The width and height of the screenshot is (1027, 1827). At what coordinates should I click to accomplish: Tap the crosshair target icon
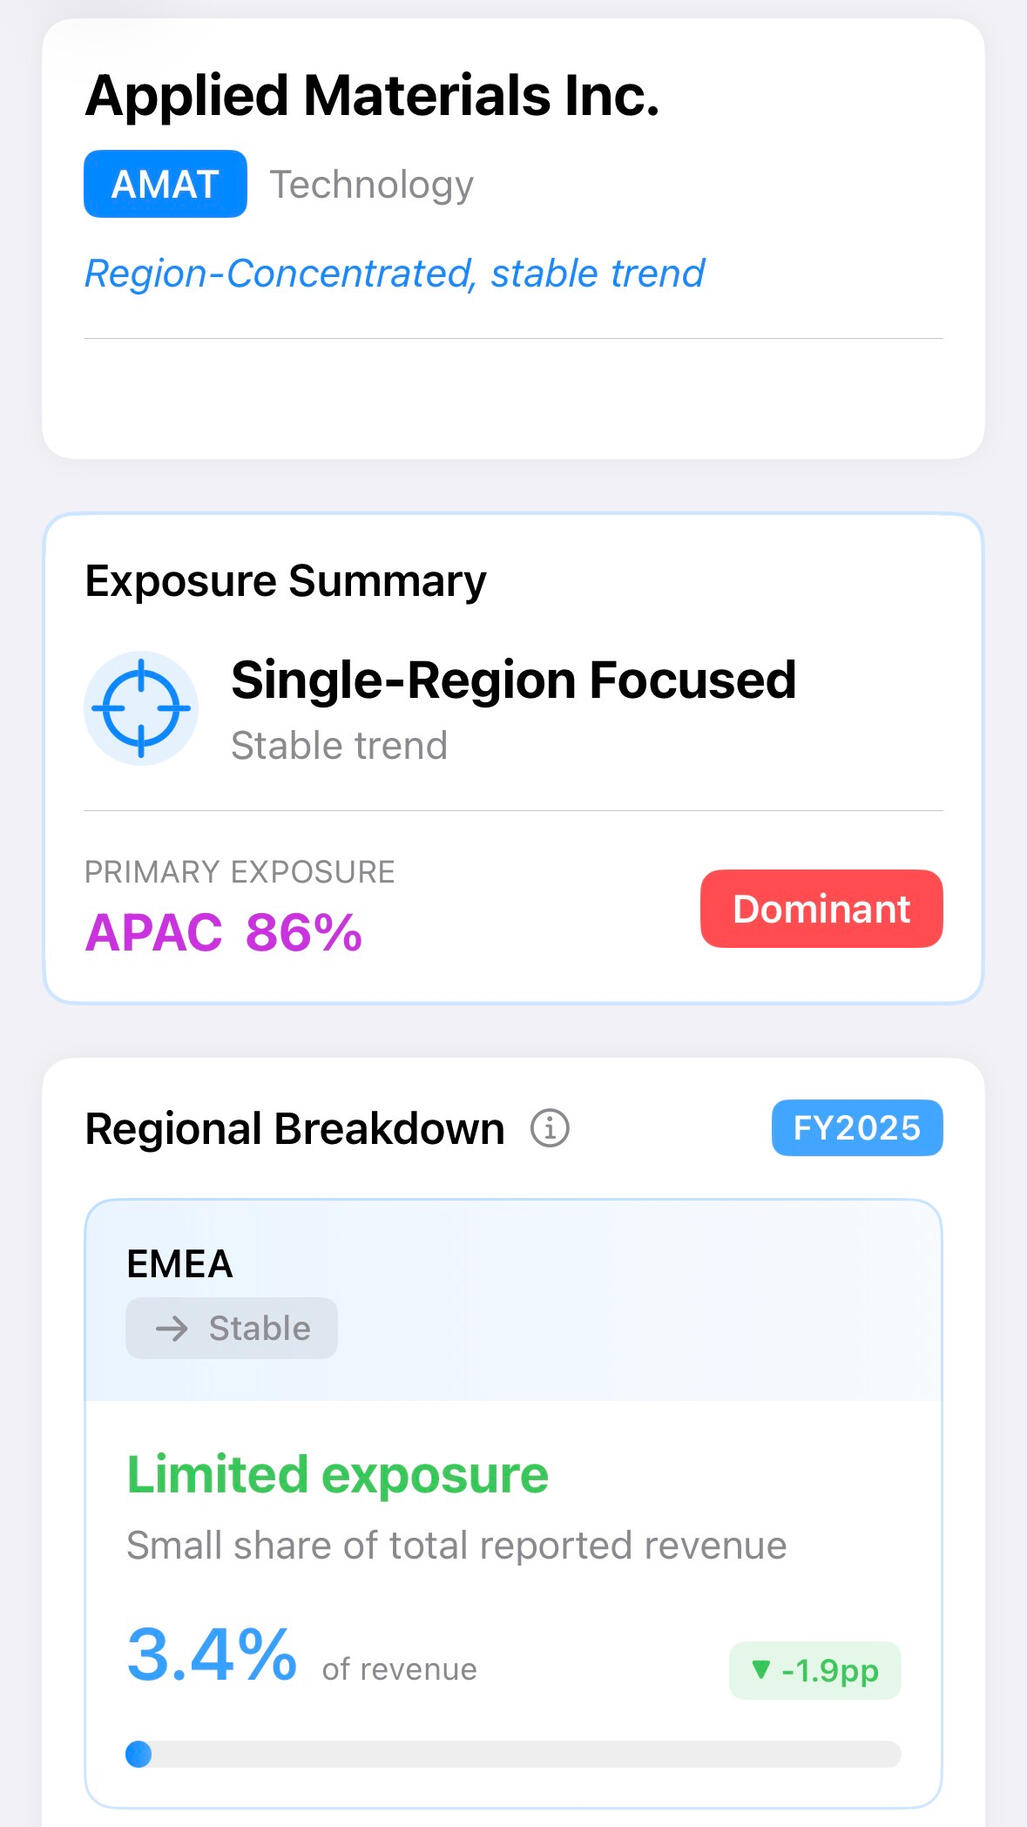pyautogui.click(x=141, y=708)
